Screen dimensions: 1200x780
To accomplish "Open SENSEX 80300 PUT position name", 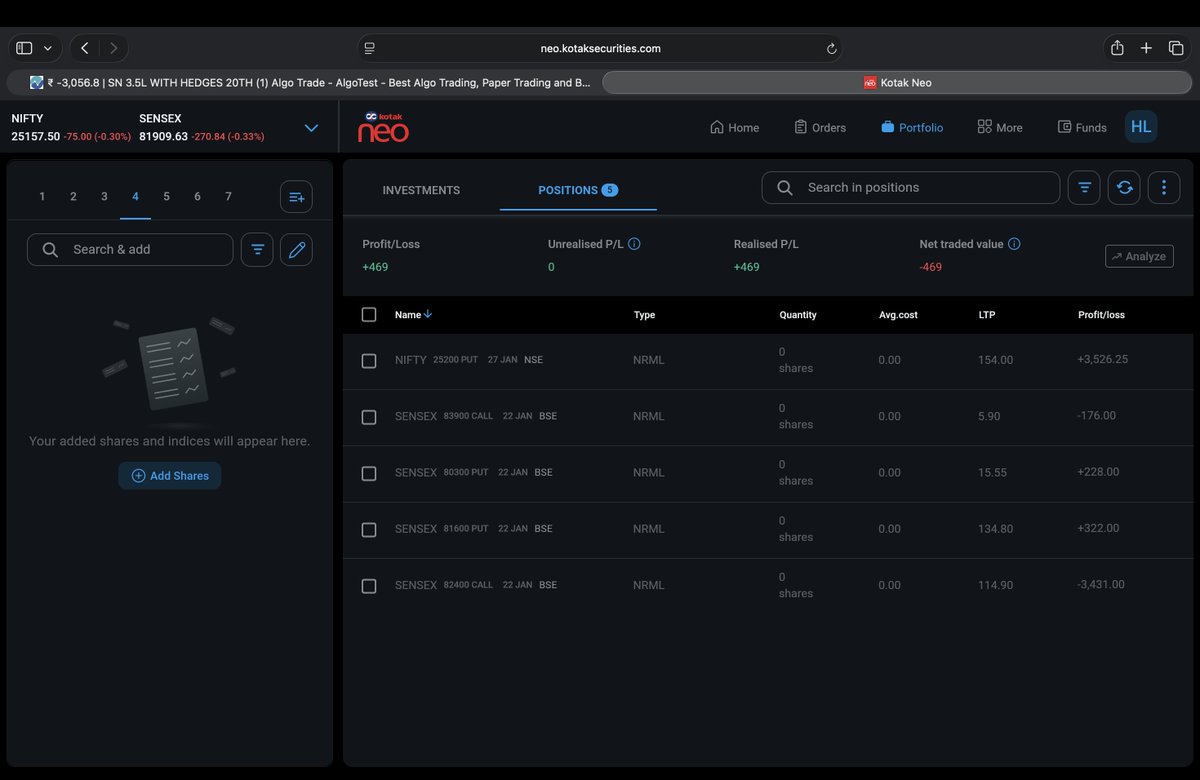I will 474,472.
